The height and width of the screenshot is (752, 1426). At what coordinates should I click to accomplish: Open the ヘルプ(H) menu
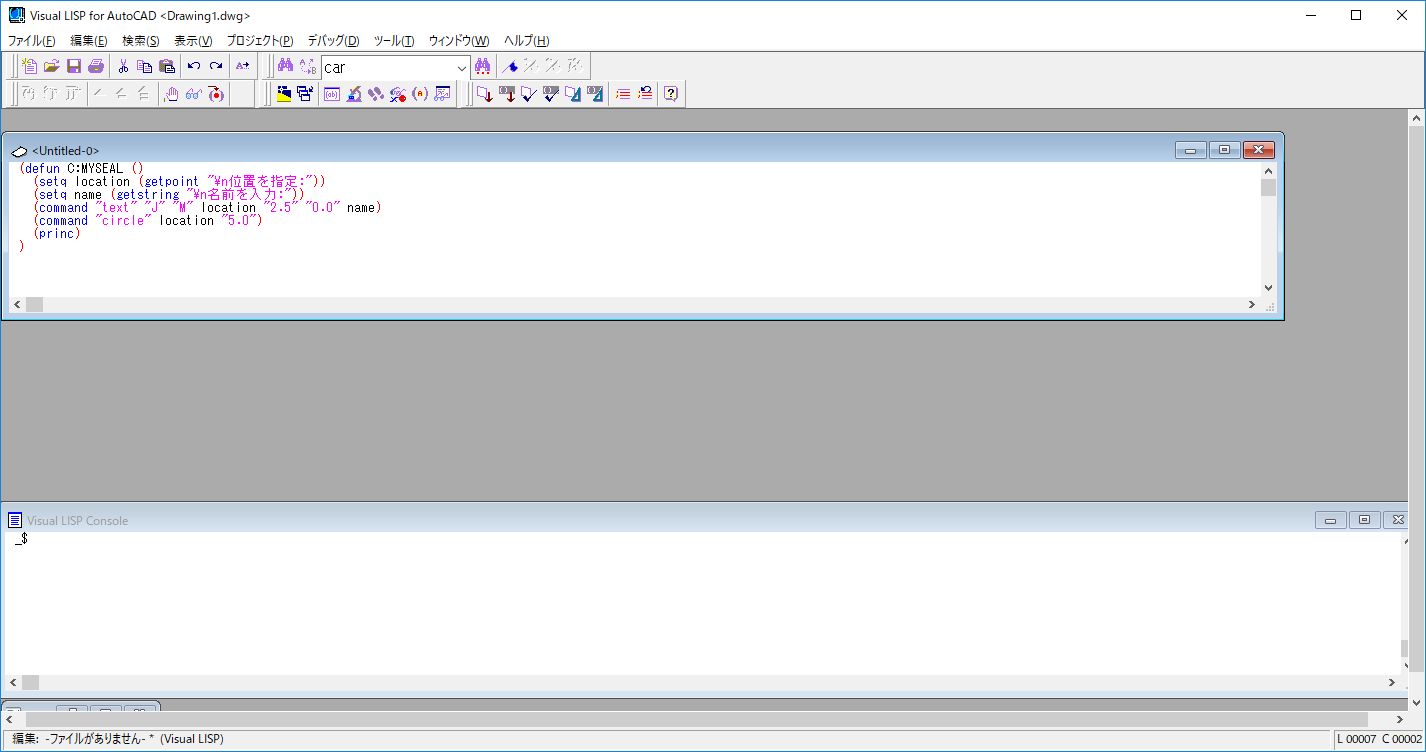tap(526, 41)
